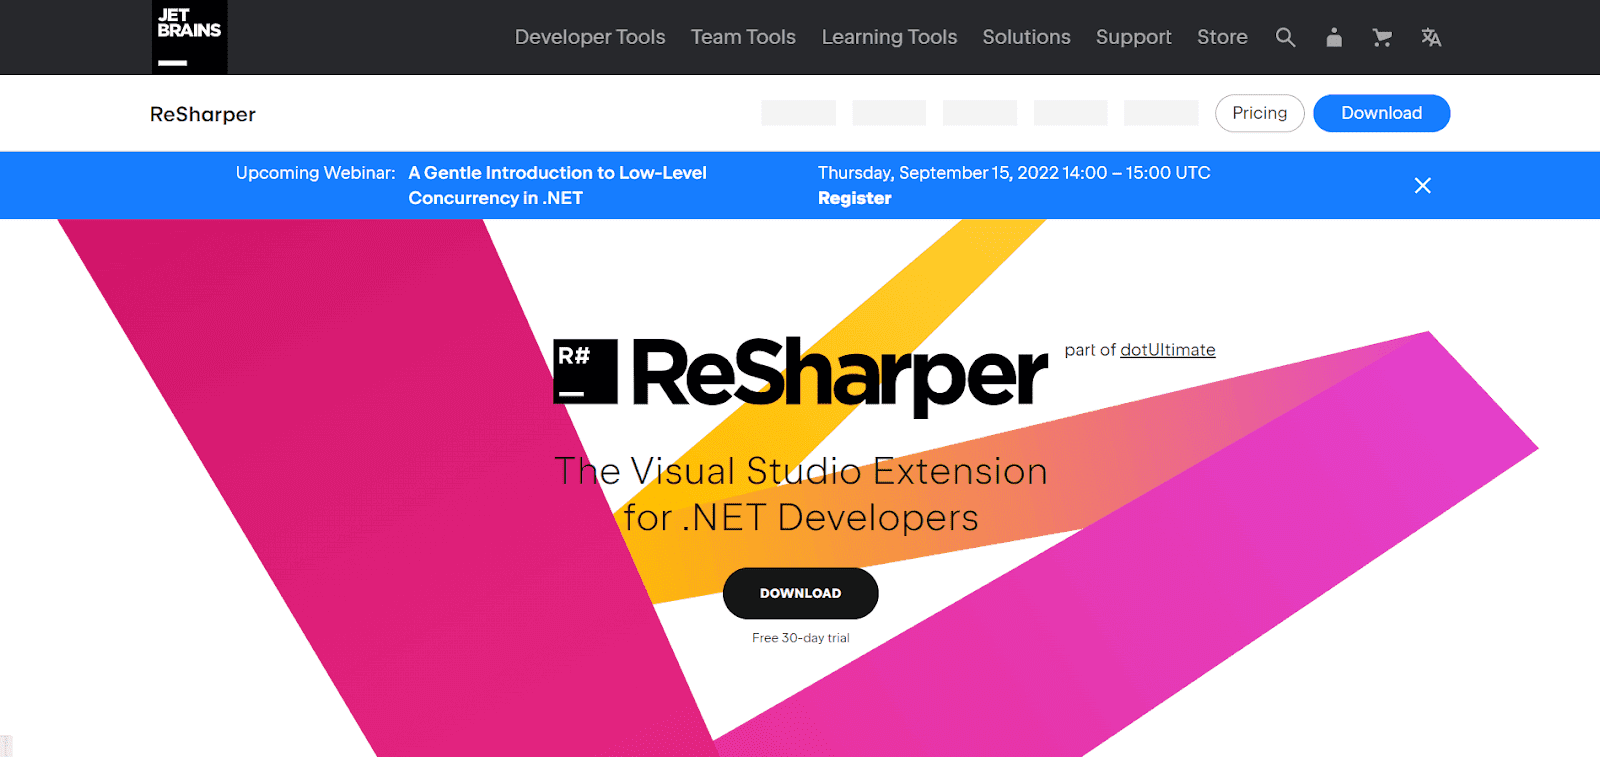Click the JetBrains logo
Screen dimensions: 1600x757
click(189, 37)
